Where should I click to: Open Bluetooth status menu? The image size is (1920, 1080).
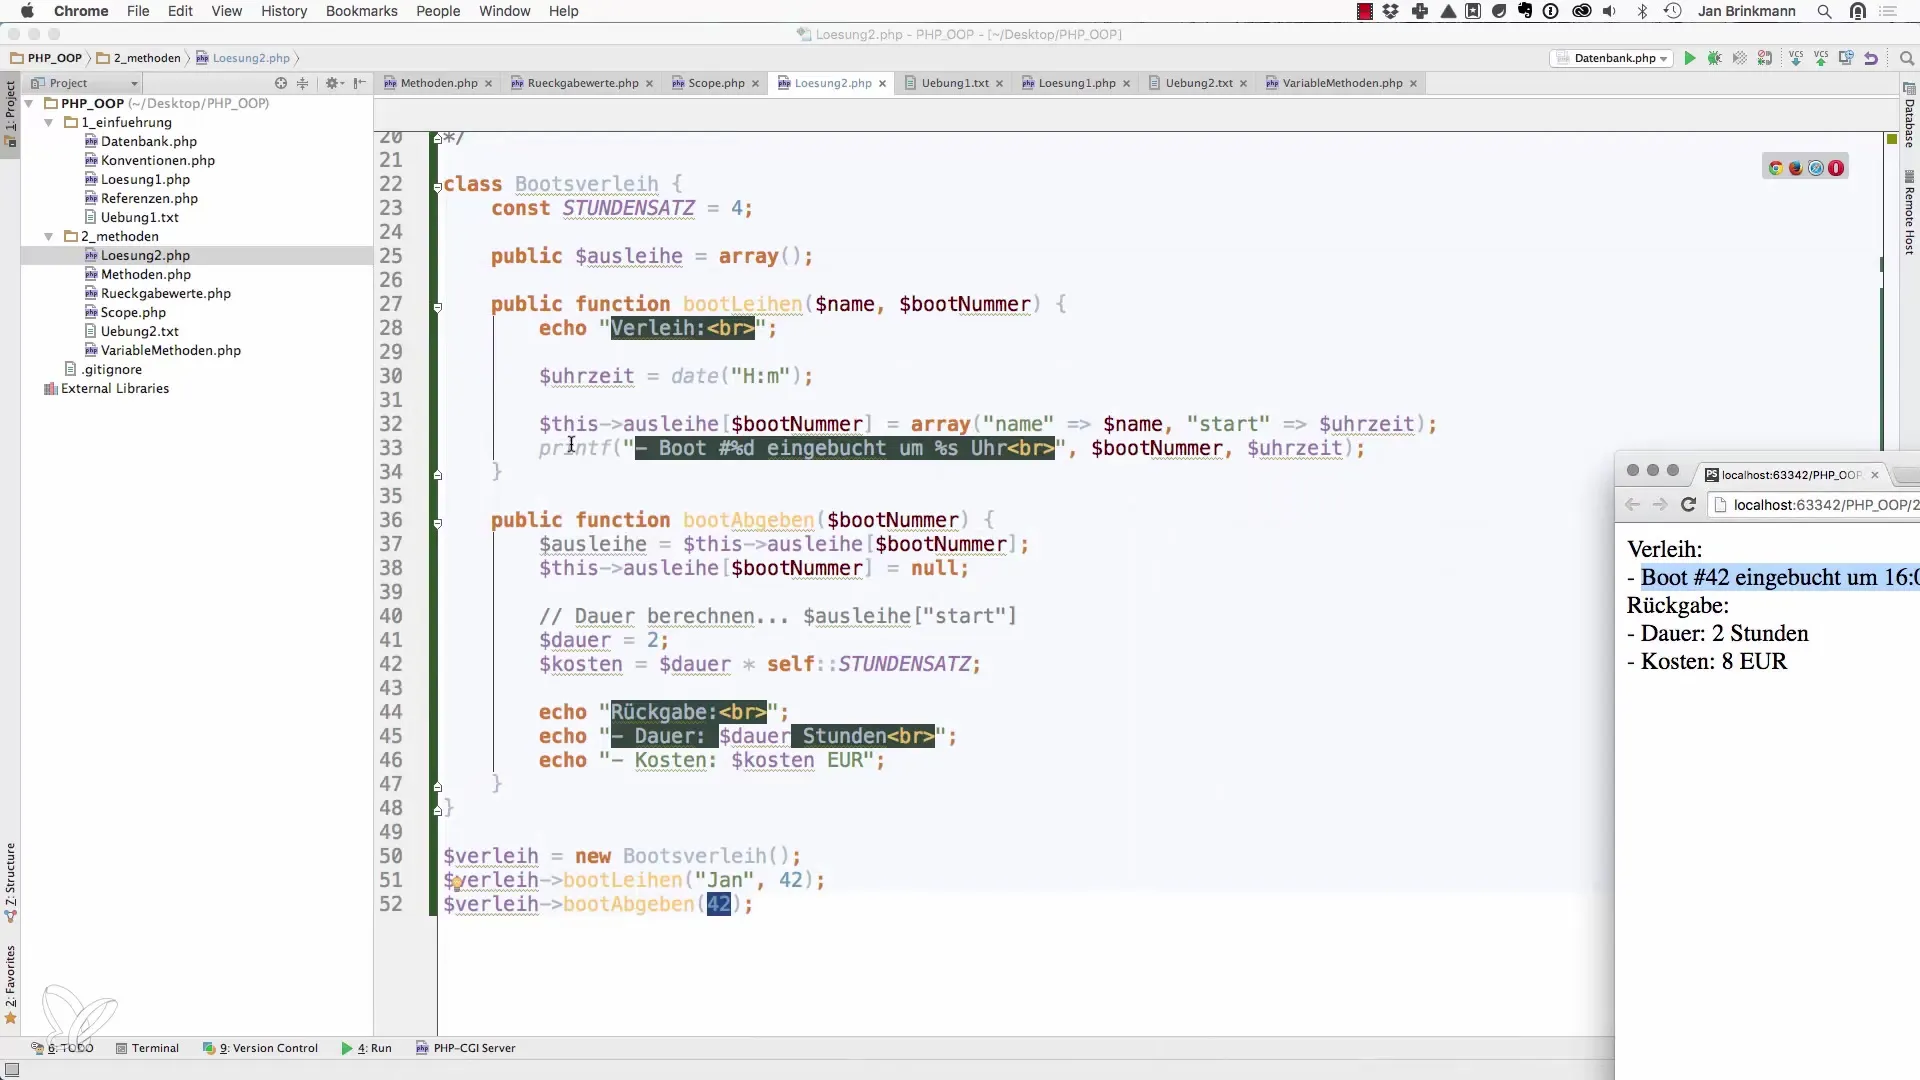[x=1642, y=11]
